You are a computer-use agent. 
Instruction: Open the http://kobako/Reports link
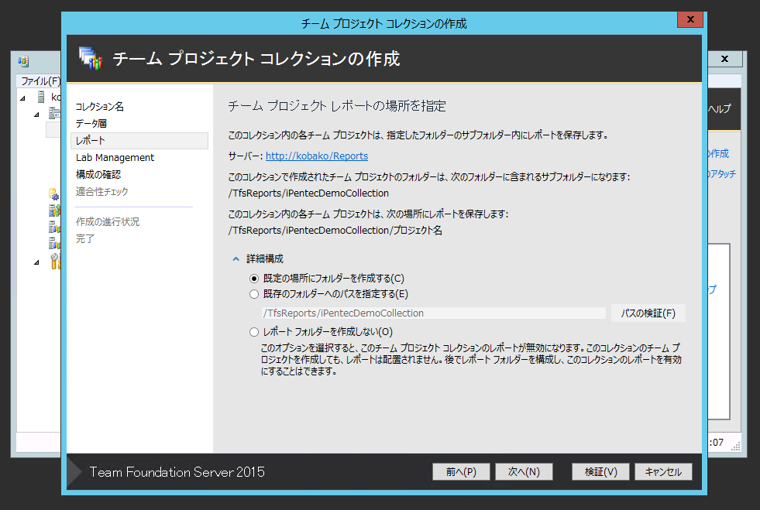coord(317,156)
